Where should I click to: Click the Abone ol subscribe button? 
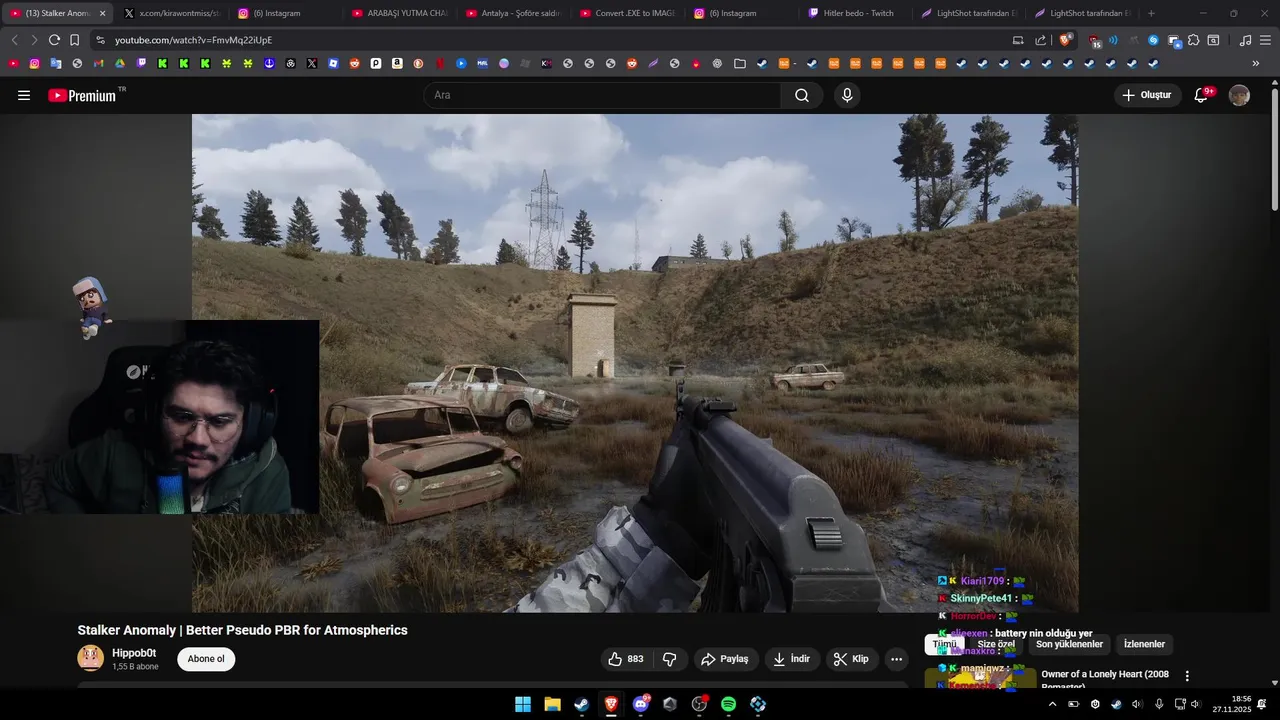click(206, 659)
